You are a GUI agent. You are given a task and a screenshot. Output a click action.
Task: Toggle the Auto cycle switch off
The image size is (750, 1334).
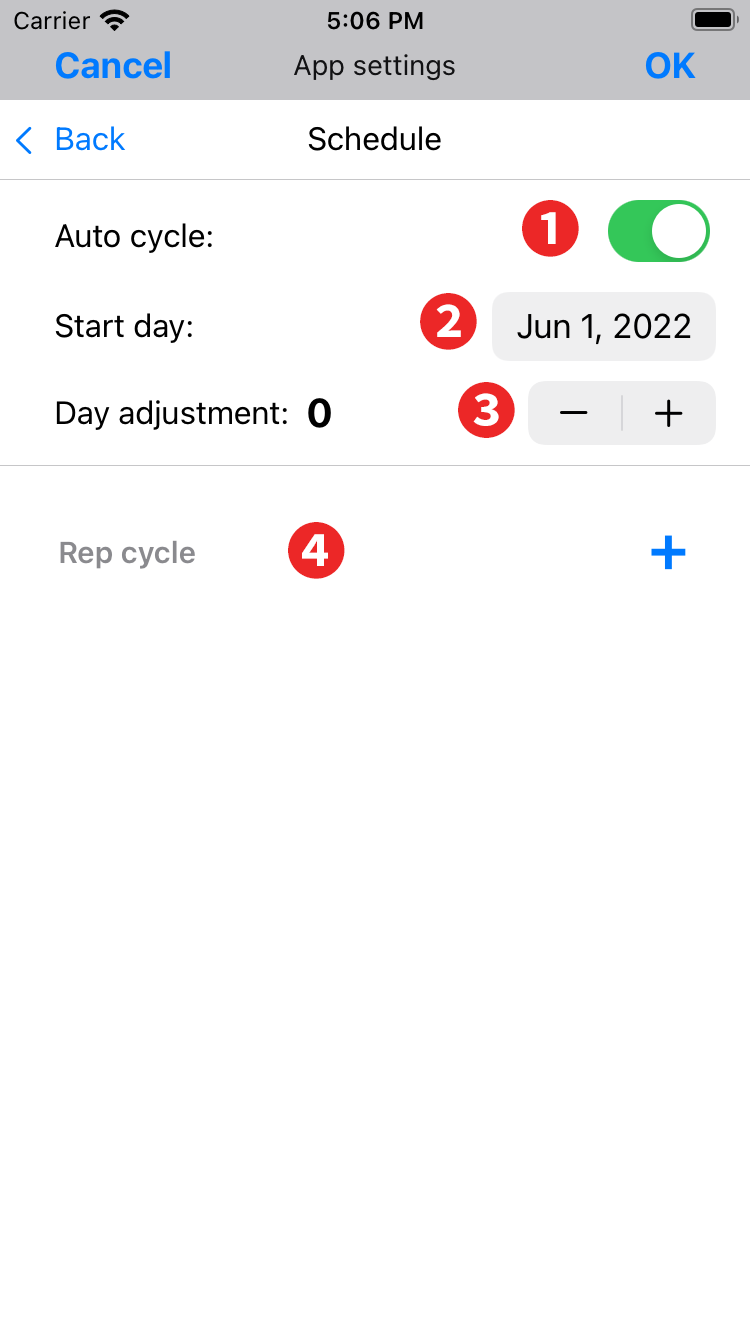(x=658, y=231)
